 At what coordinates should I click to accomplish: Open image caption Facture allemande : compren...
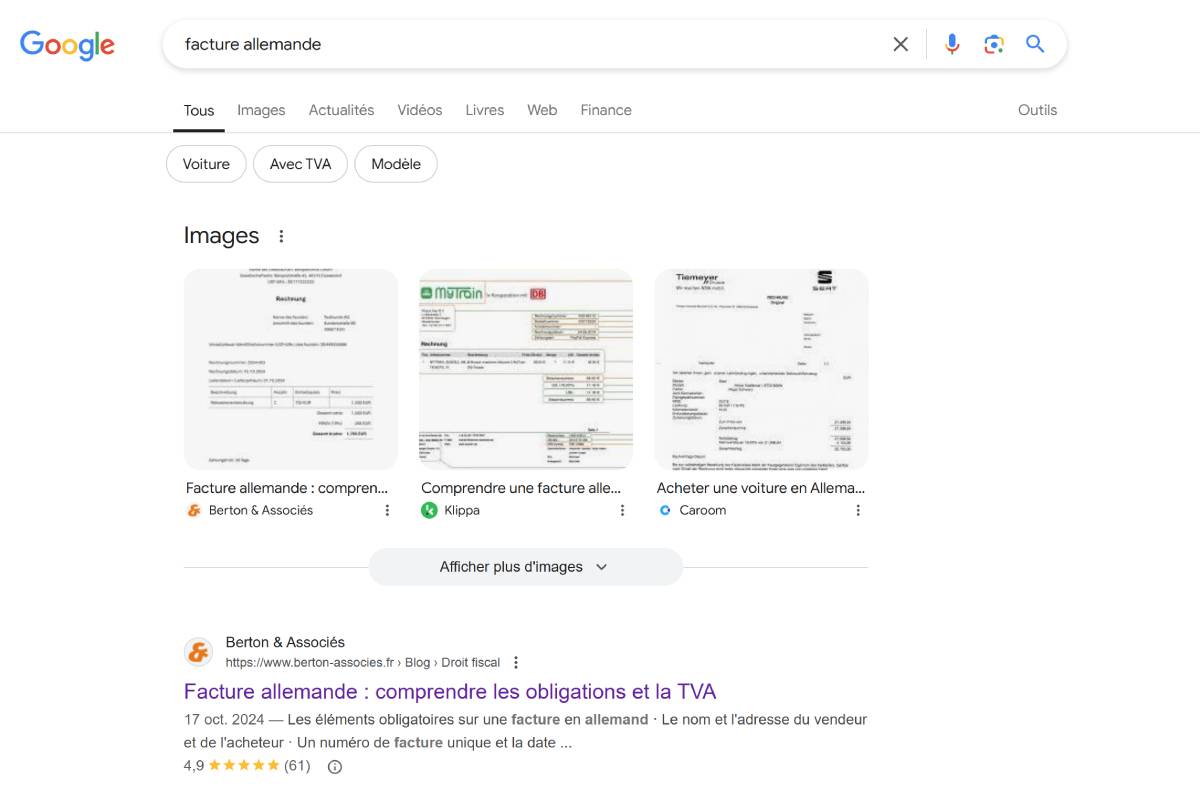click(287, 488)
